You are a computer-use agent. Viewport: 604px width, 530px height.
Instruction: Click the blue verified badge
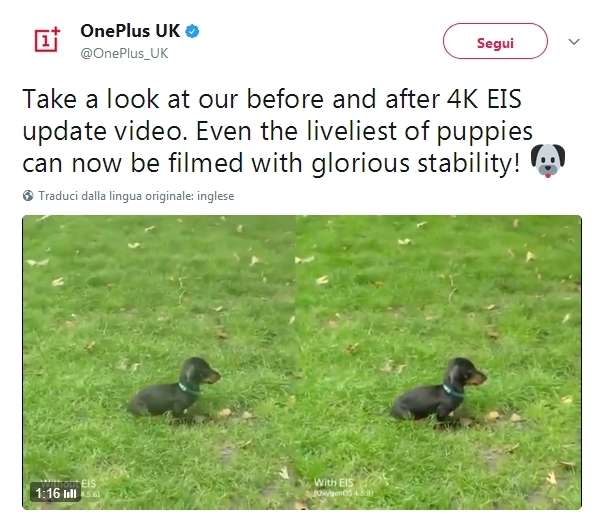pyautogui.click(x=193, y=31)
